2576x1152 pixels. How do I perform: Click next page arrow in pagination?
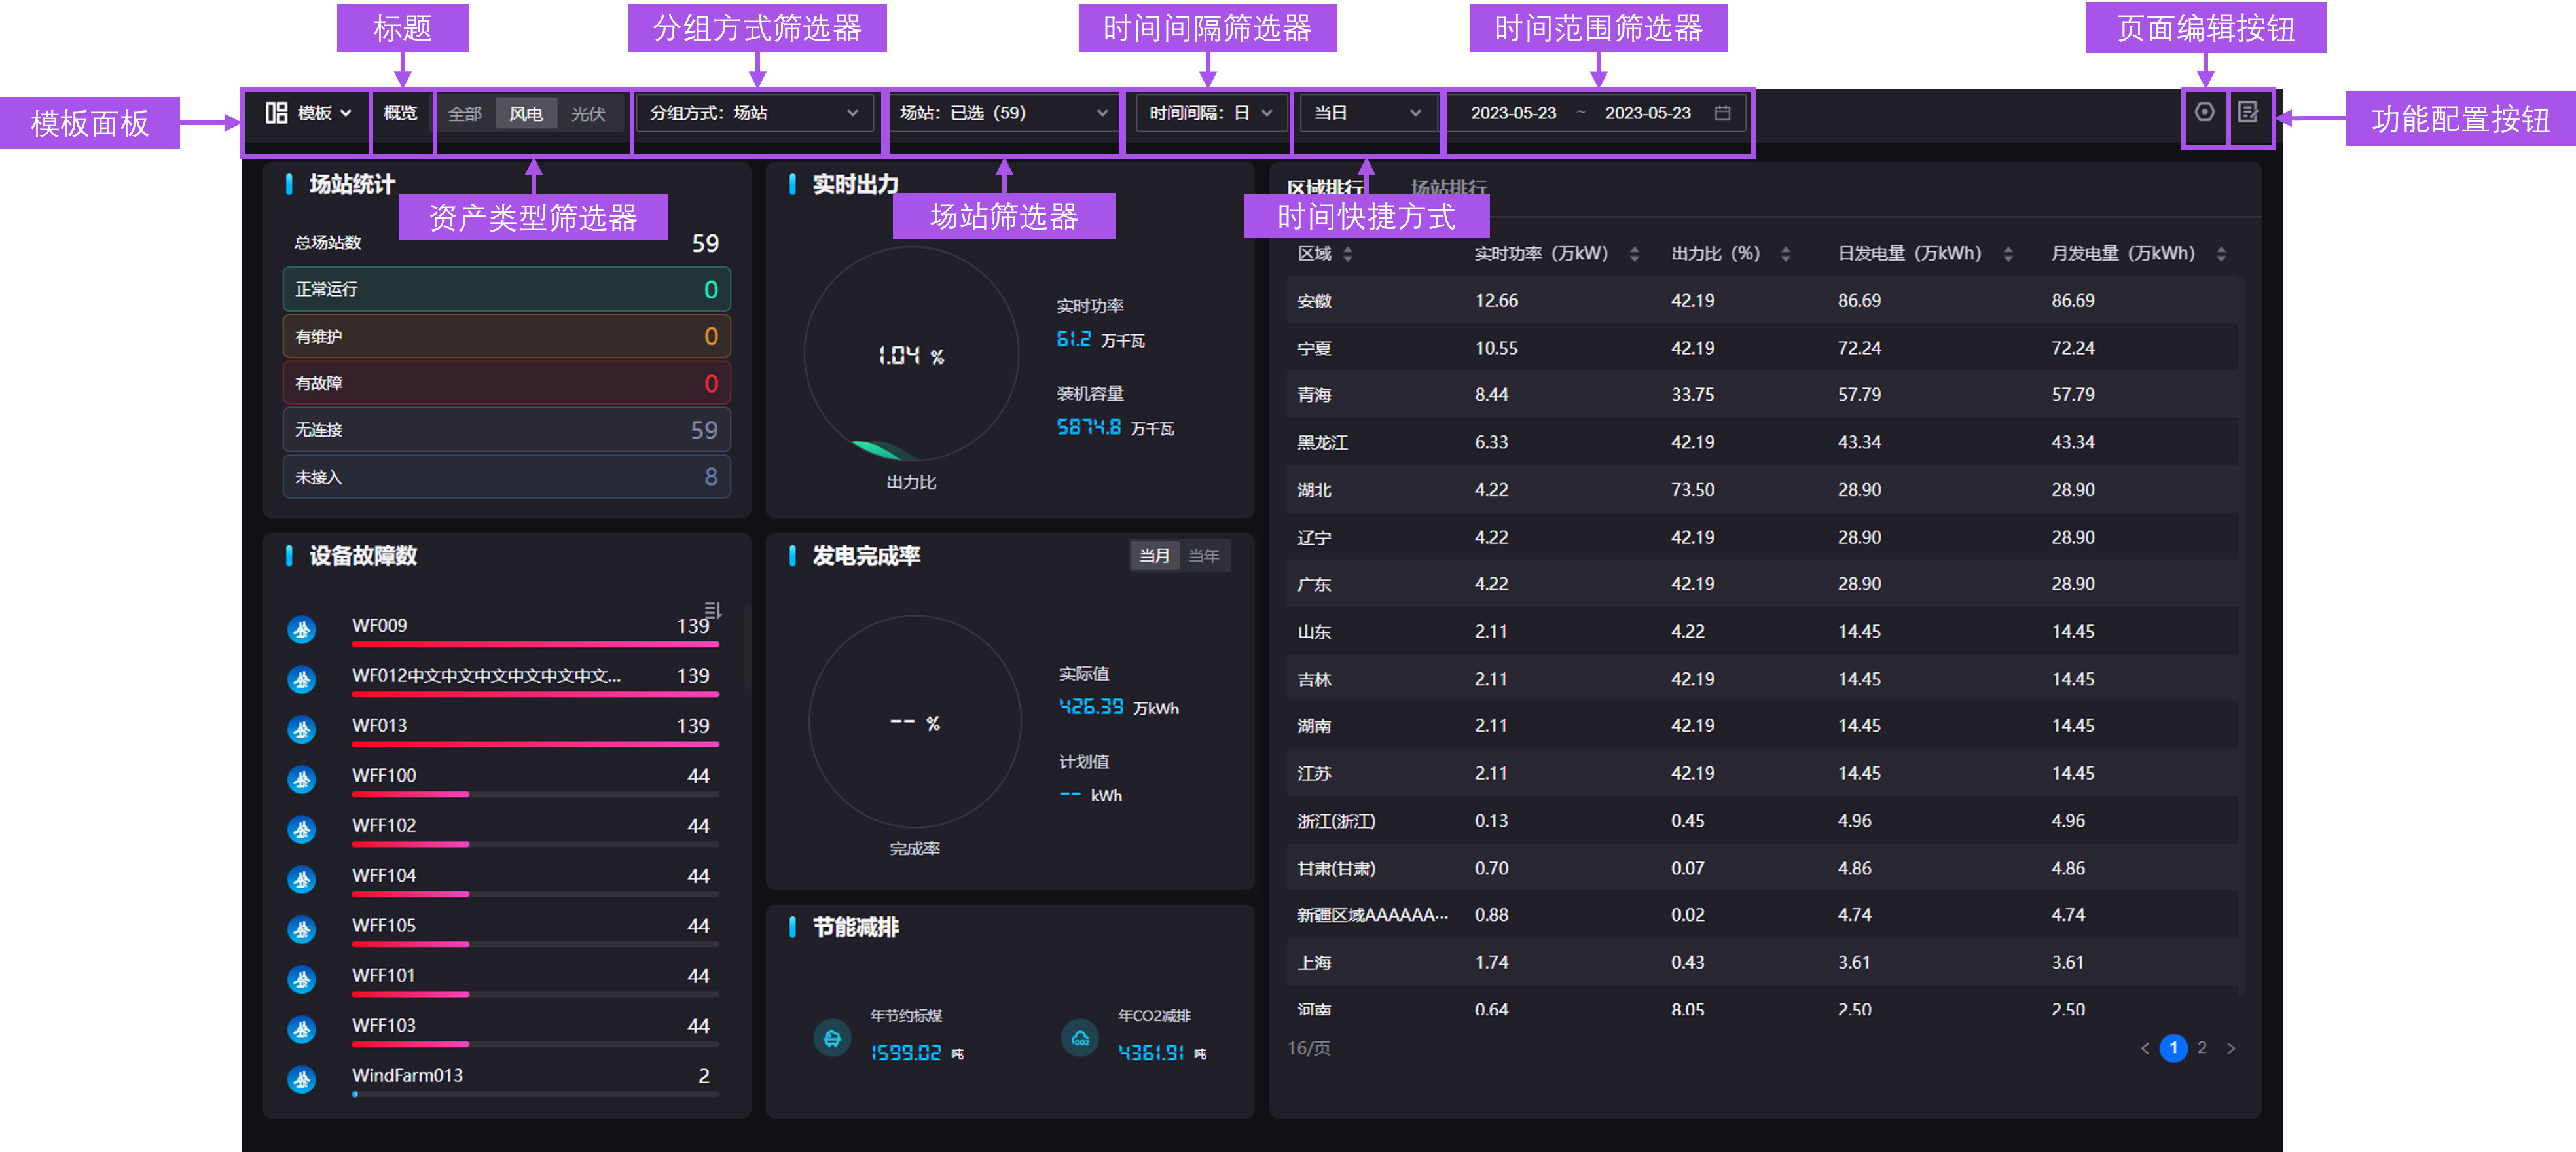tap(2230, 1048)
